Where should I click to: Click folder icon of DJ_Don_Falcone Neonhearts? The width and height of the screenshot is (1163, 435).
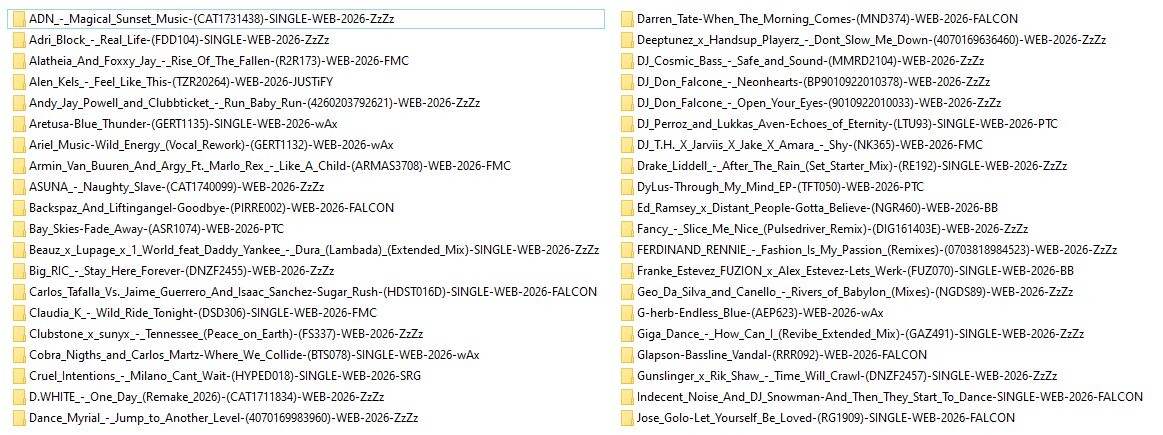tap(627, 82)
